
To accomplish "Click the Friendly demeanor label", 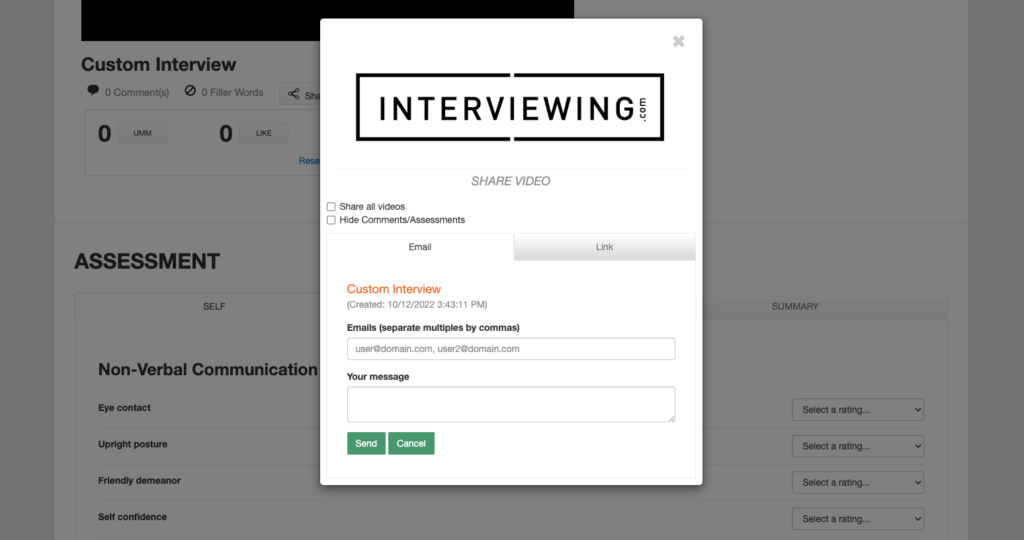I will tap(139, 481).
